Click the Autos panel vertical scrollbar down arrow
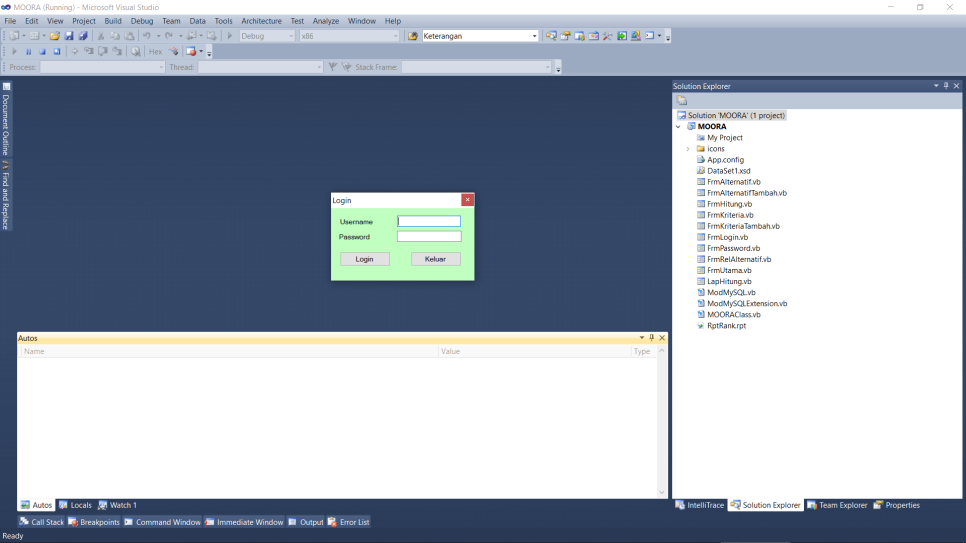Viewport: 966px width, 543px height. coord(661,492)
